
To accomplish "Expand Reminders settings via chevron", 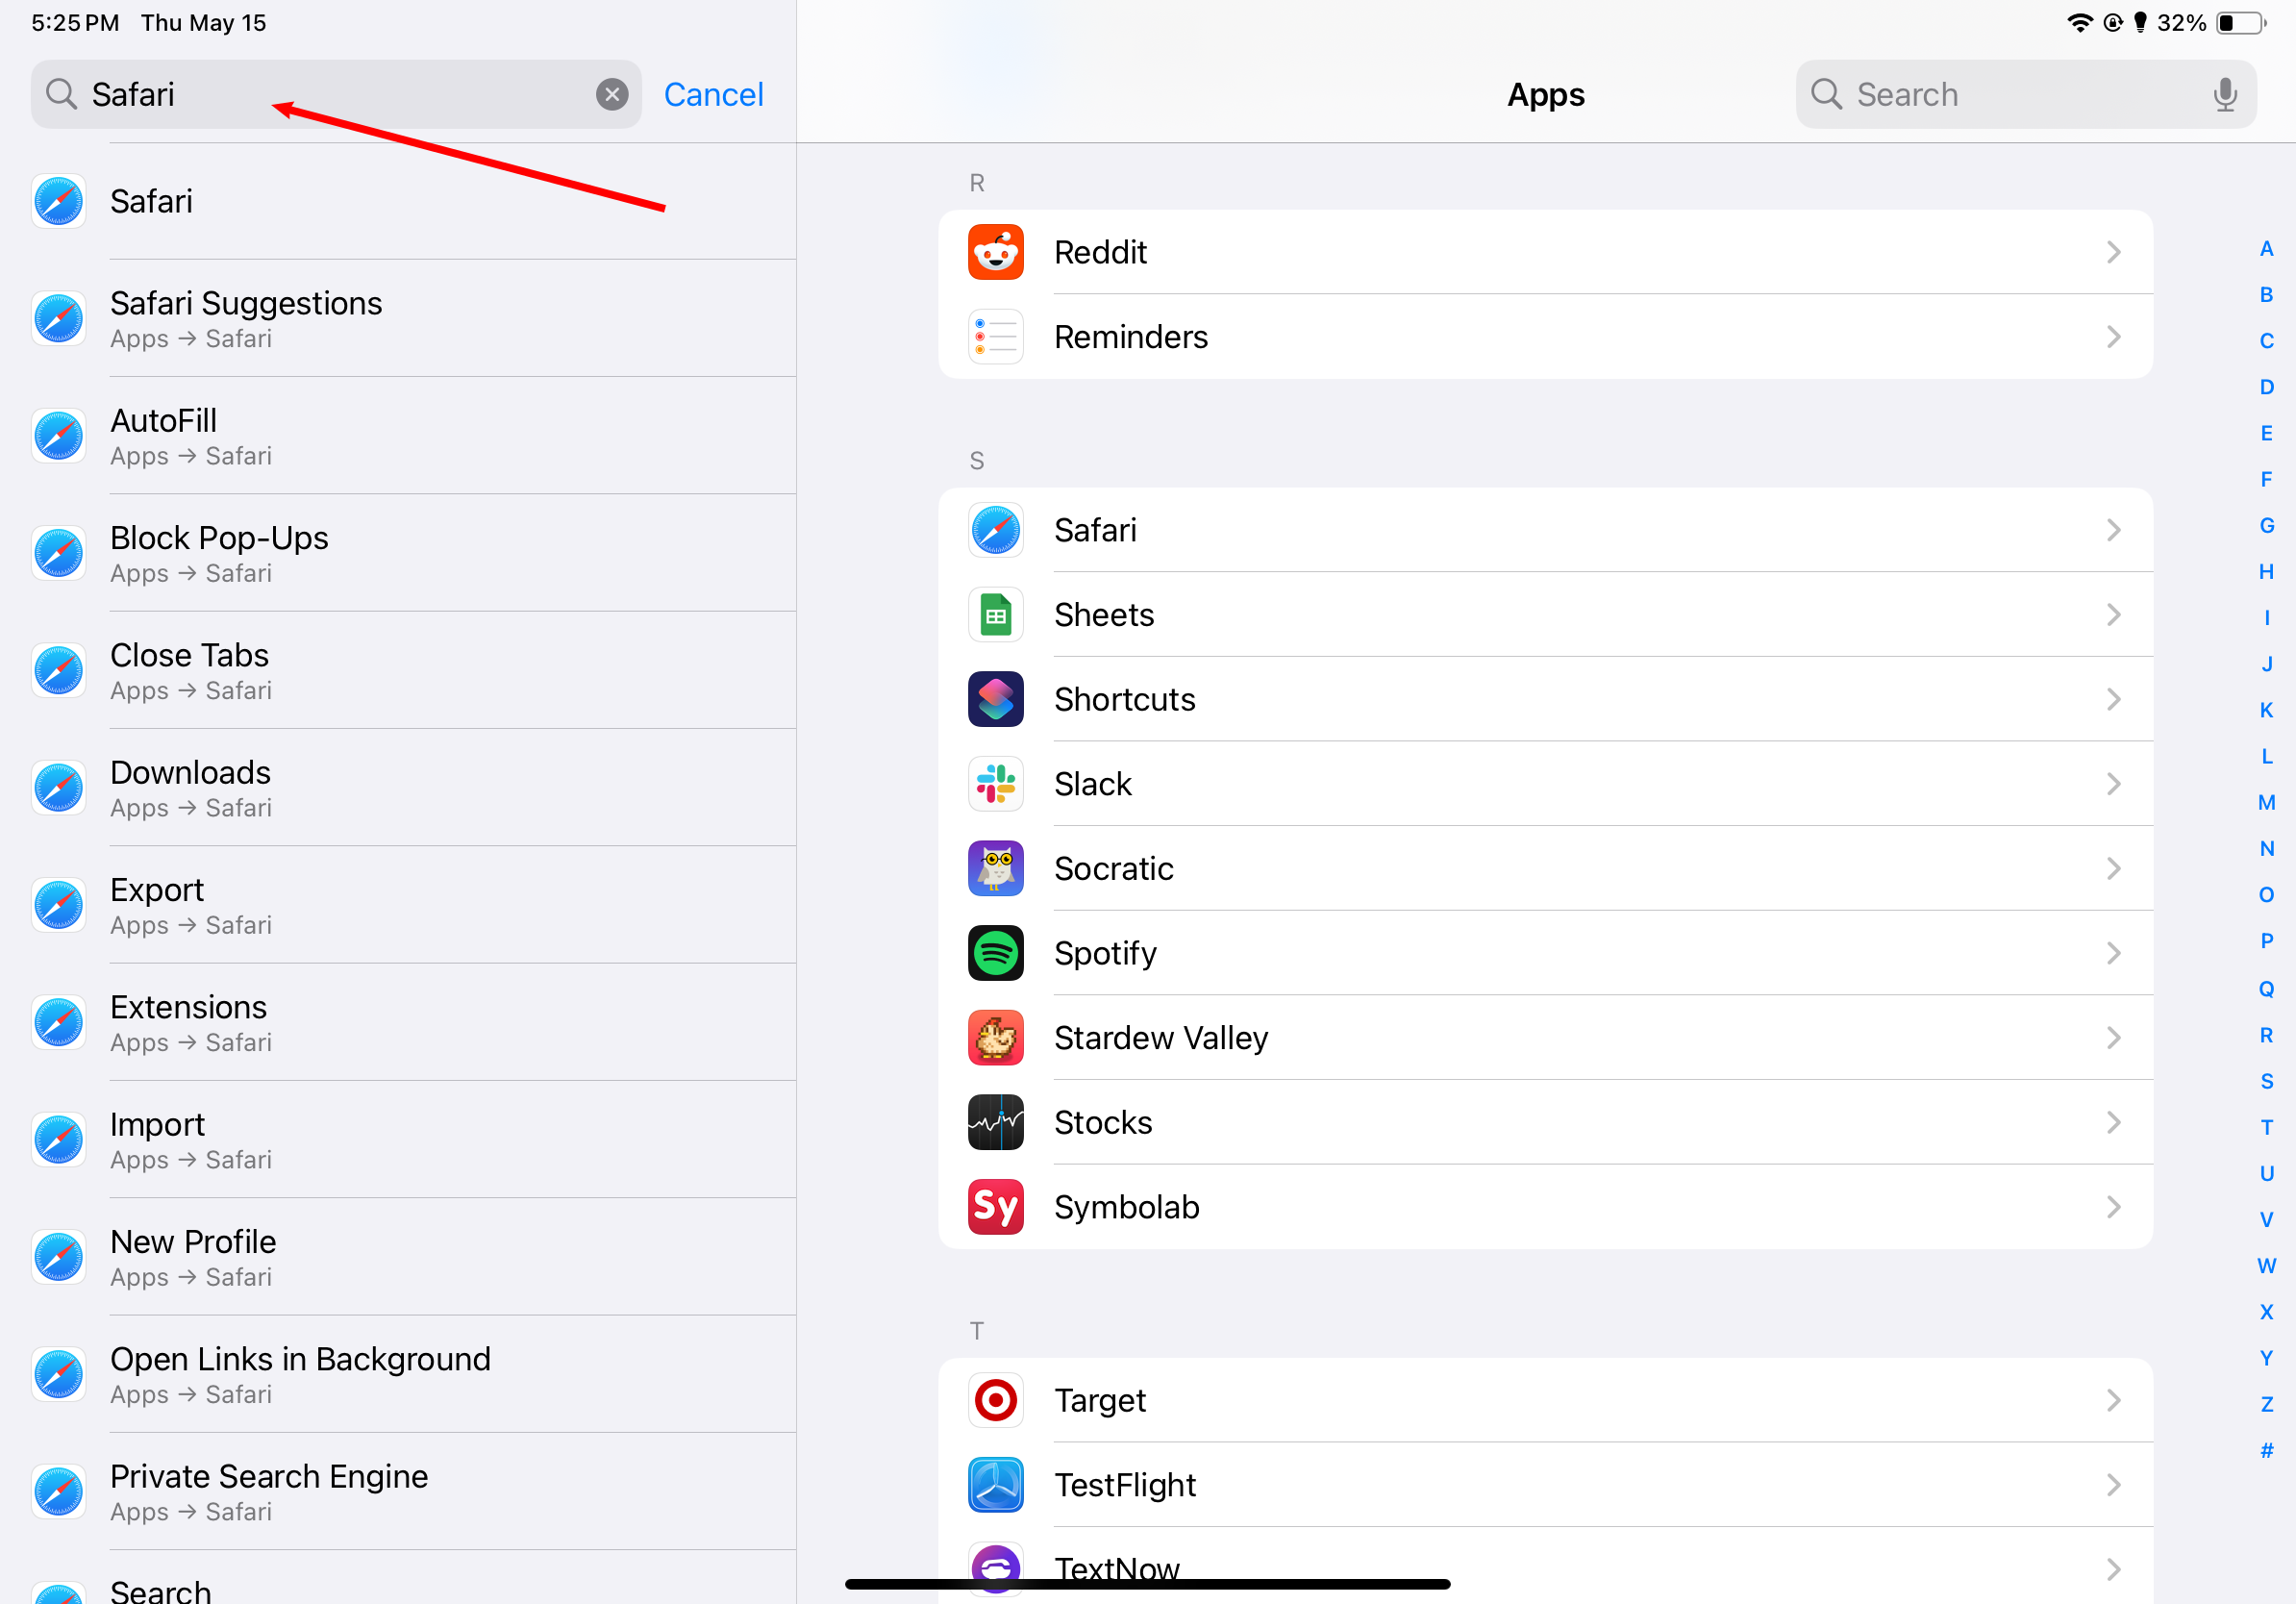I will point(2113,337).
